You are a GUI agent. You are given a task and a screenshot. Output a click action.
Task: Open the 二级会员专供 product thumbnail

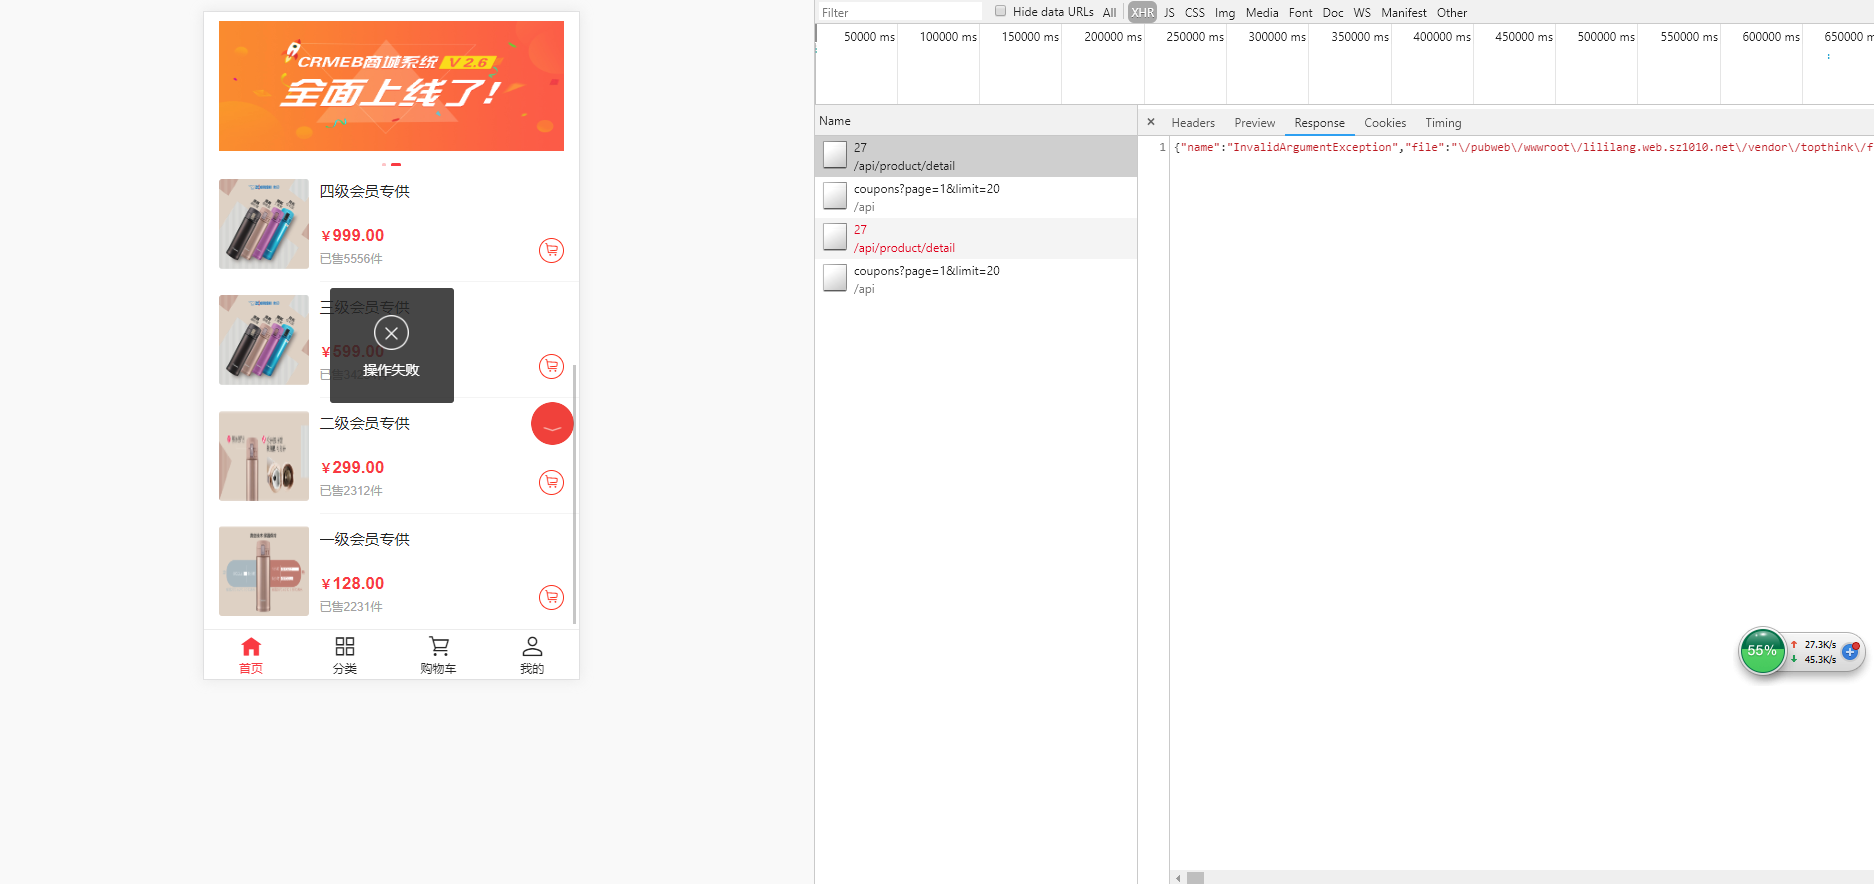264,456
